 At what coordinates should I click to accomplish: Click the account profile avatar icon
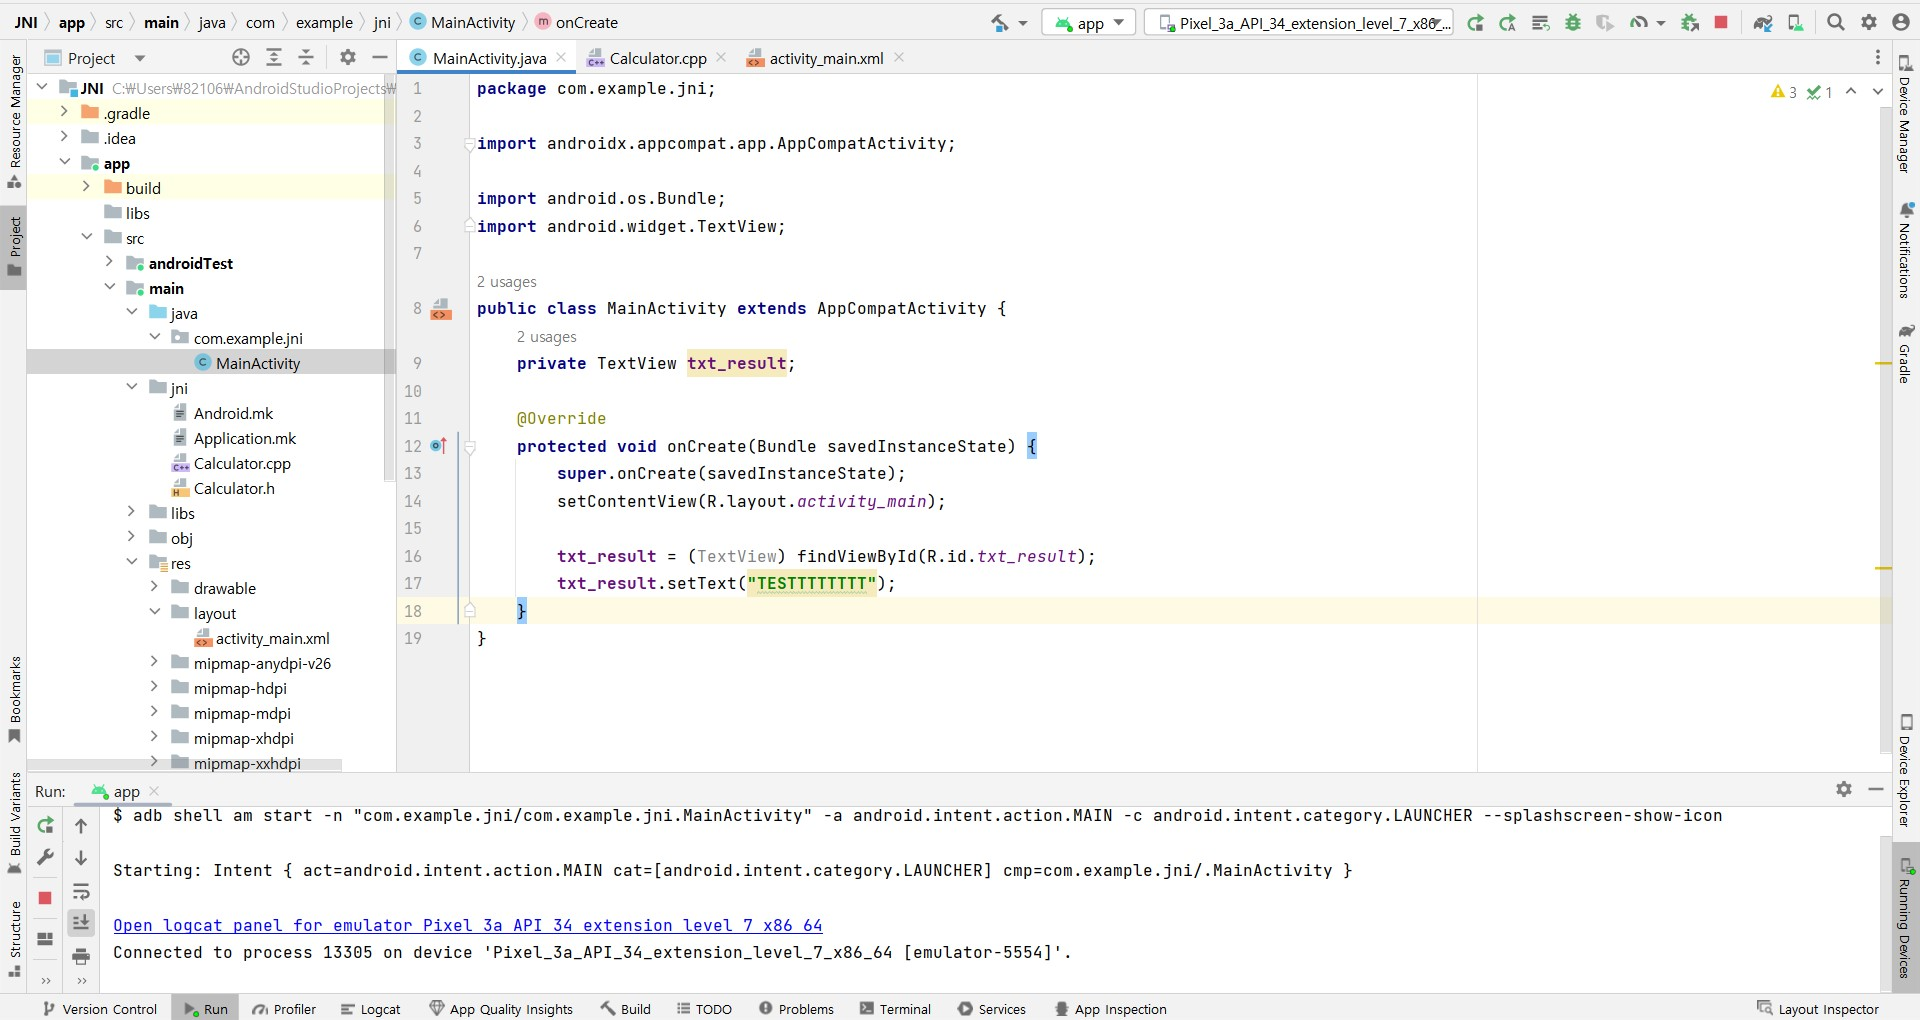(x=1901, y=22)
